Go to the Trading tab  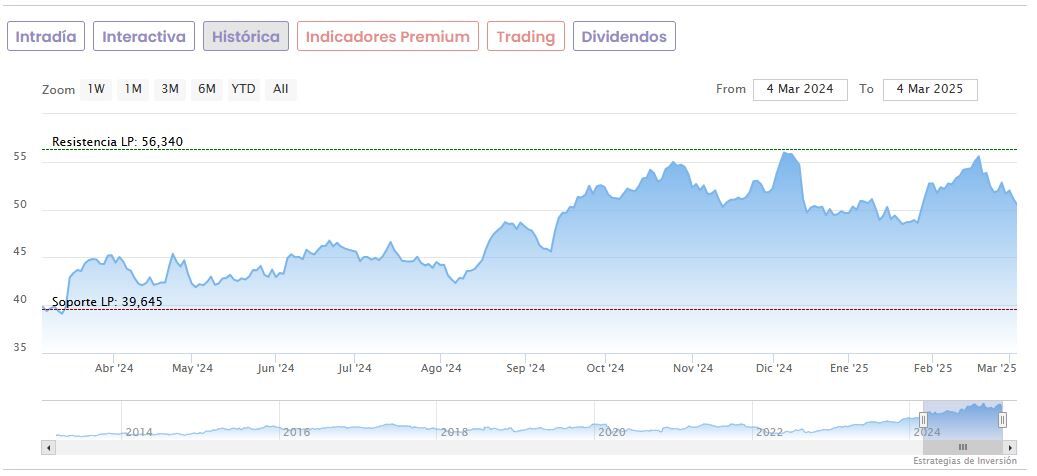tap(525, 37)
